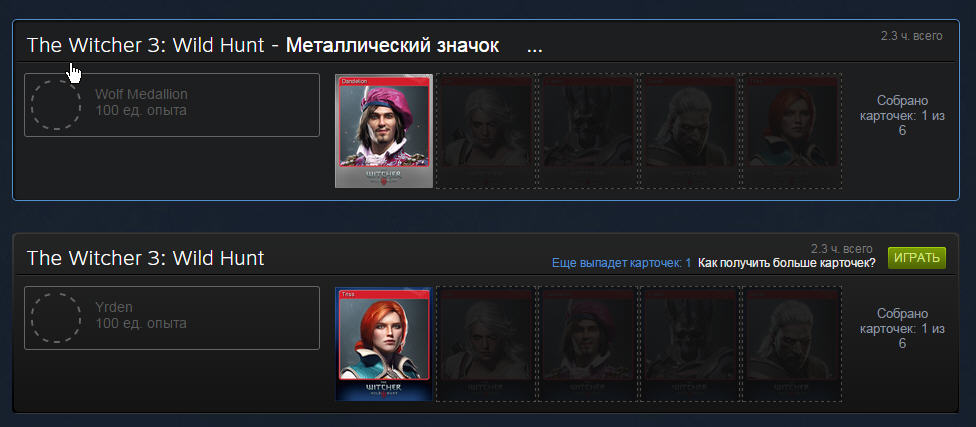Open the Металлический значок badge title
976x427 pixels.
click(x=392, y=45)
